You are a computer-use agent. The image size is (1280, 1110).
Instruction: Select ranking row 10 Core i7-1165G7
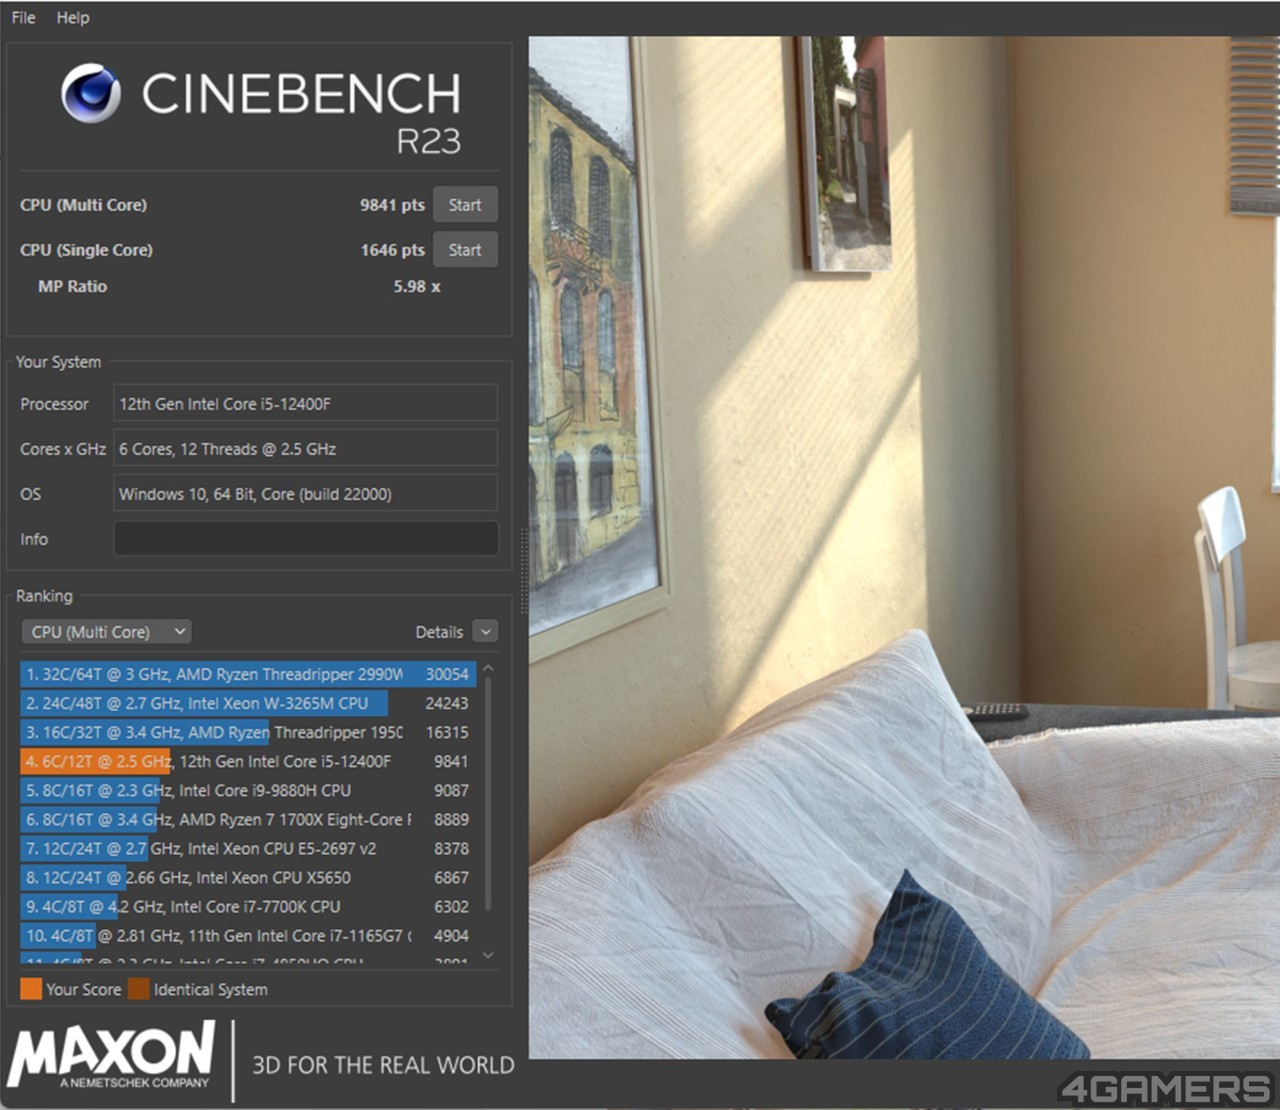pyautogui.click(x=246, y=935)
